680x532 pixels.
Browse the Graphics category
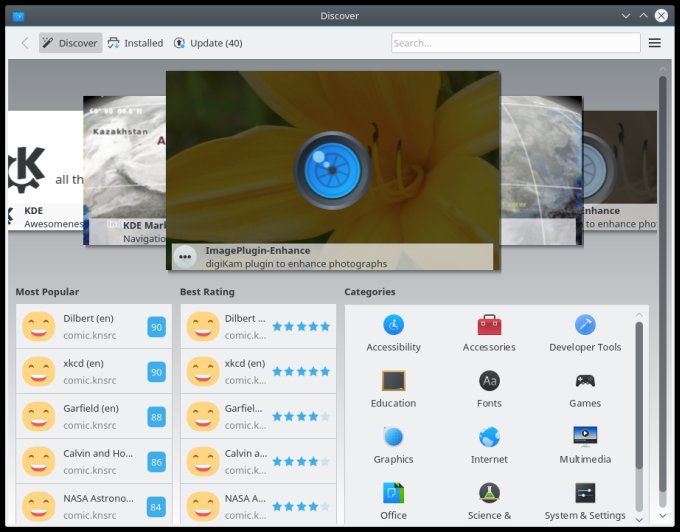pos(393,445)
